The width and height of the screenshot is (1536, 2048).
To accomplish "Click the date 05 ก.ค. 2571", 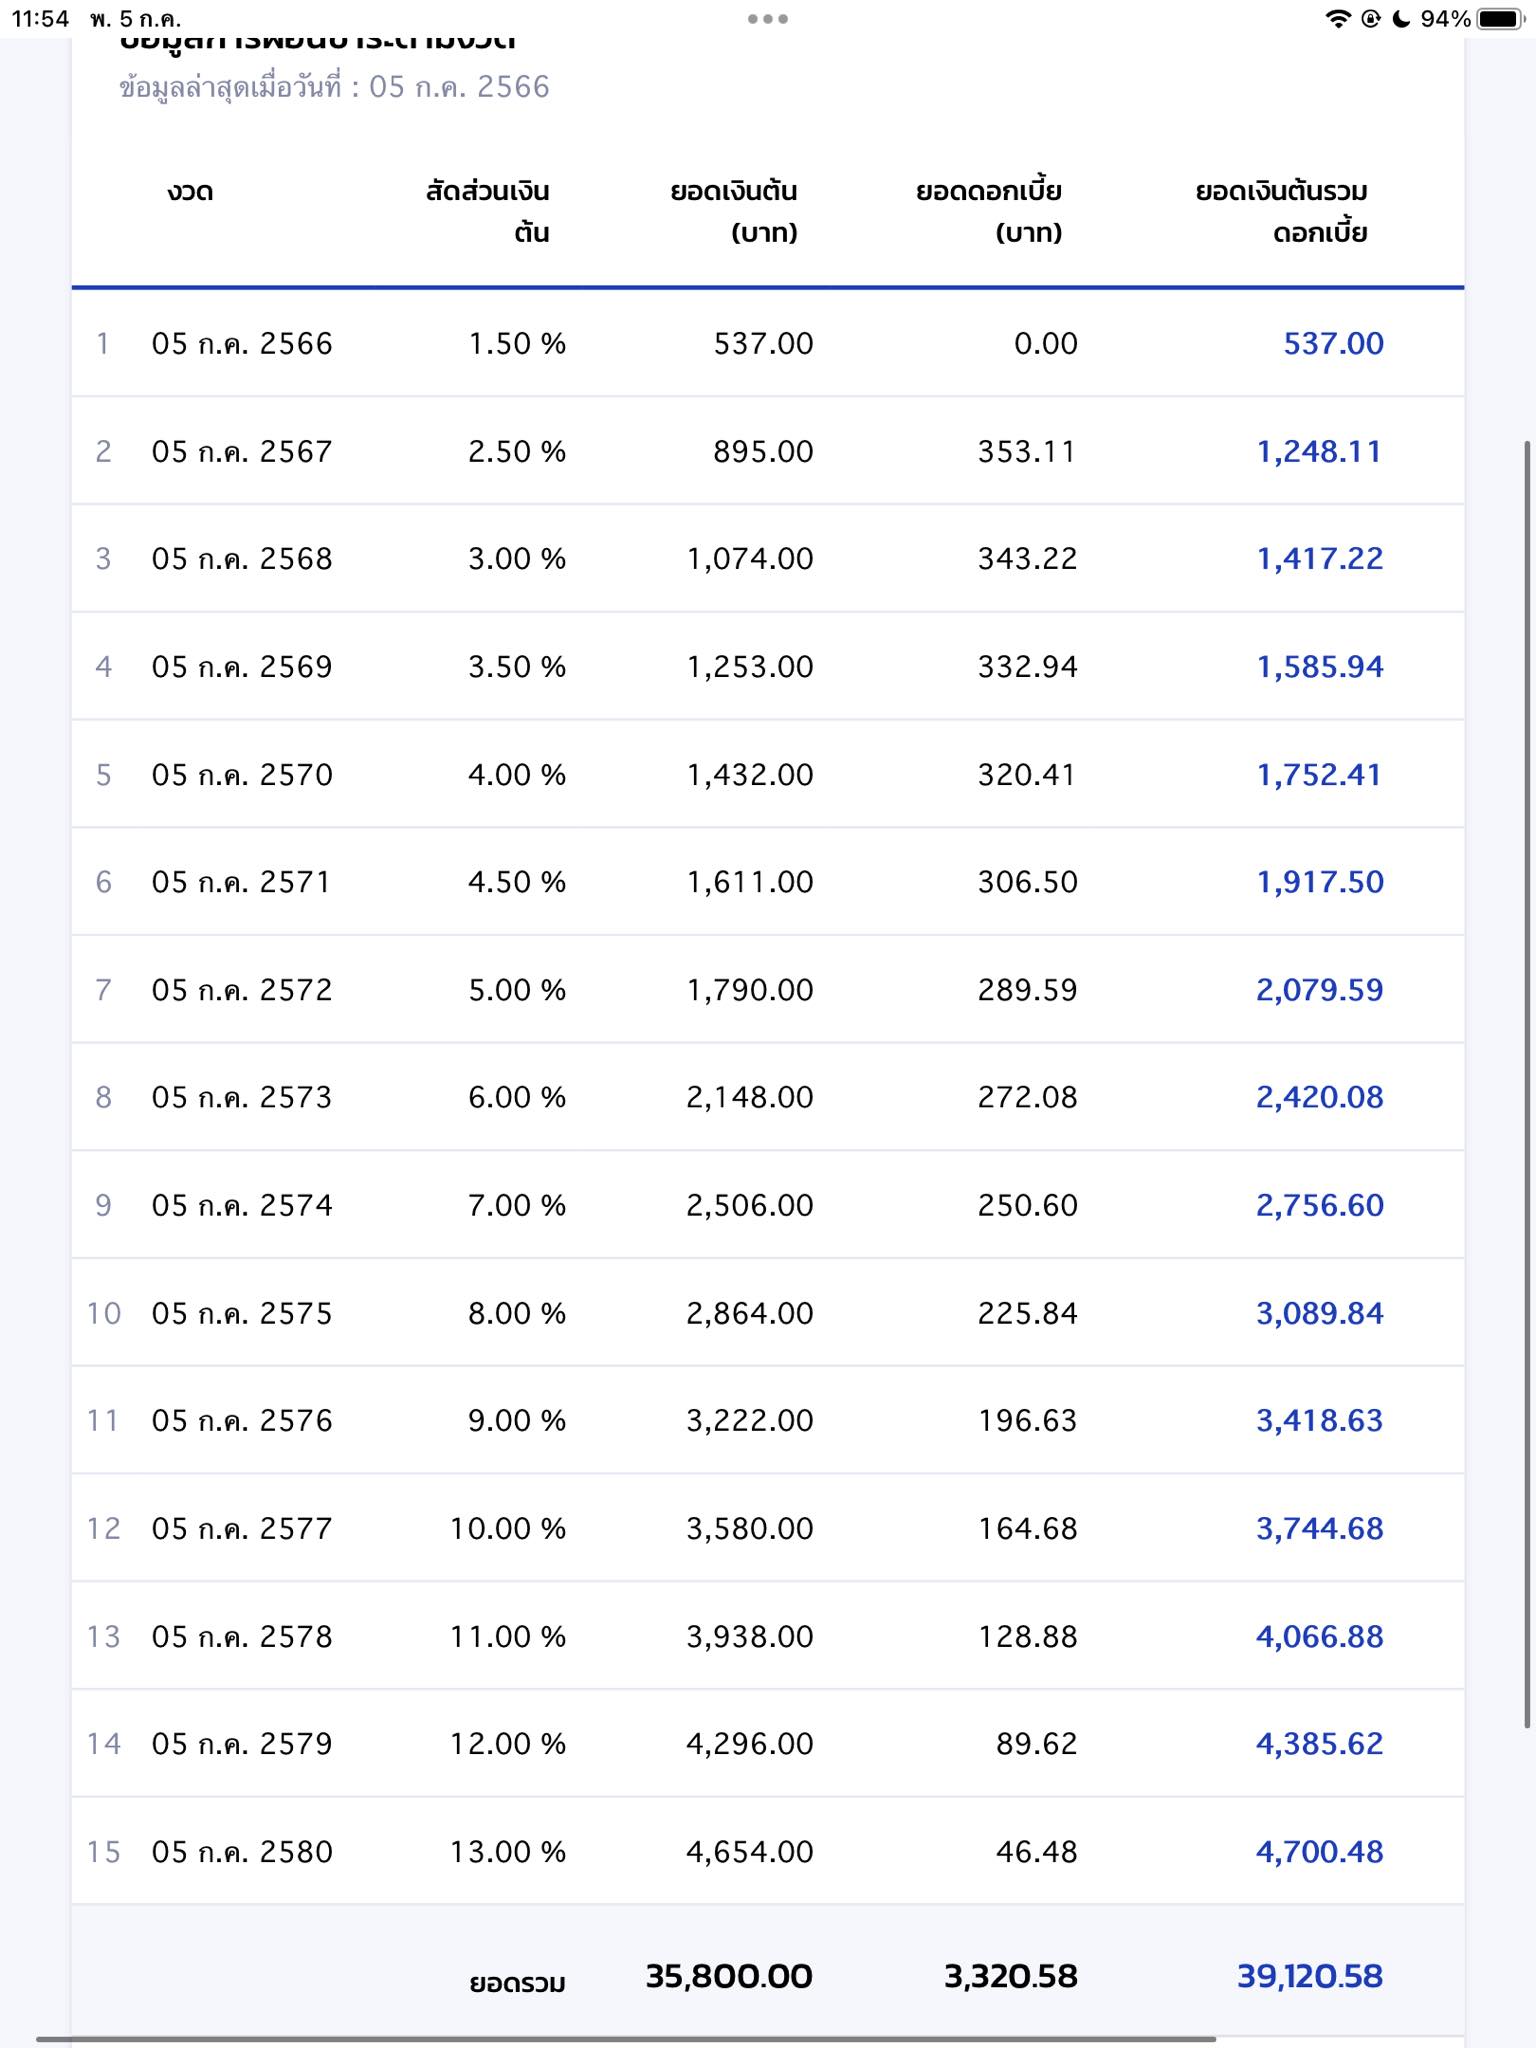I will (x=241, y=881).
